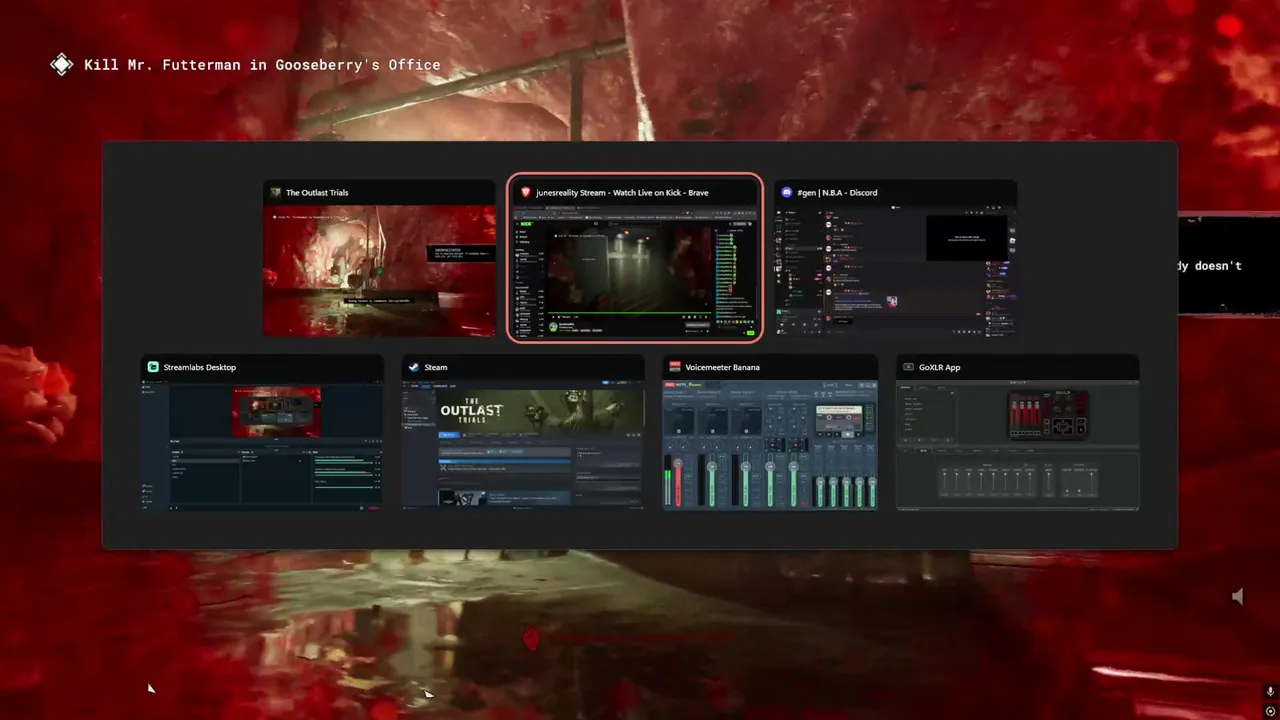Screen dimensions: 1280x720
Task: Switch to the GoXLR App window preview
Action: [x=1017, y=446]
